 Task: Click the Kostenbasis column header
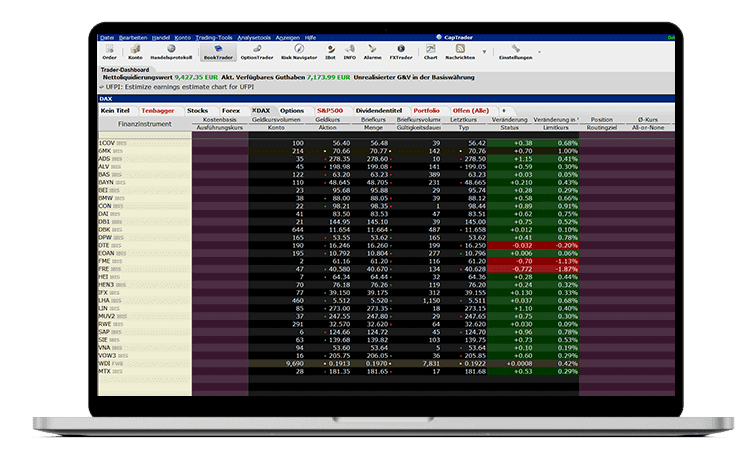pyautogui.click(x=219, y=120)
